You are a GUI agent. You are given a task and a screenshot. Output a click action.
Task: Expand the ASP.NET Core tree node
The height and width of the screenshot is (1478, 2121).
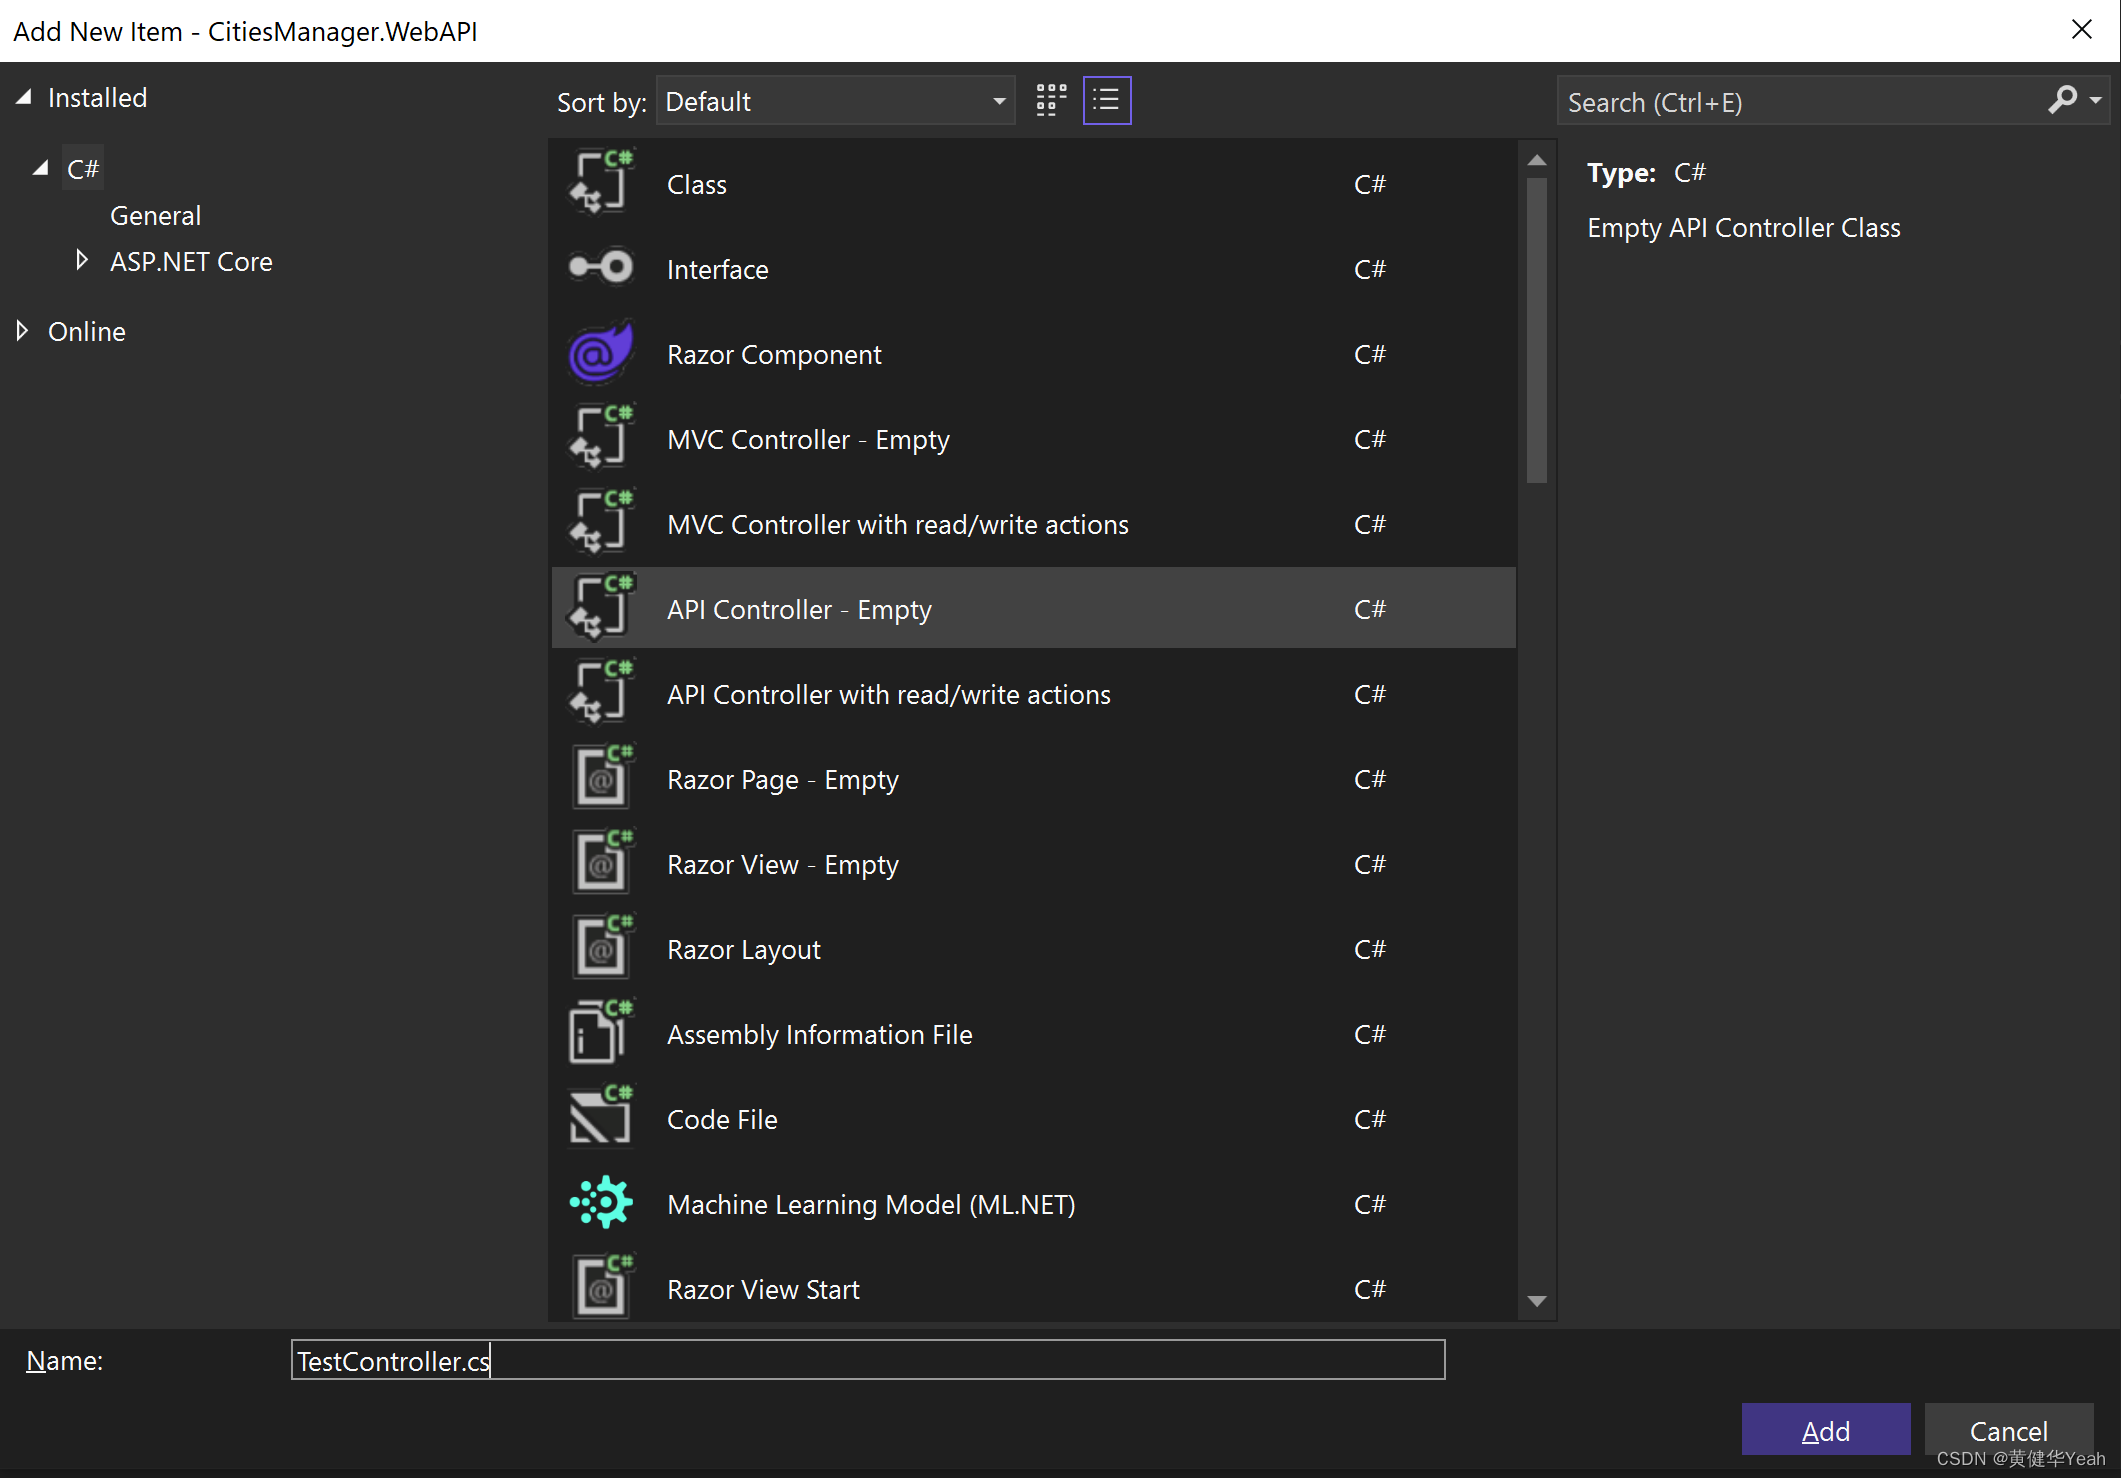tap(81, 261)
